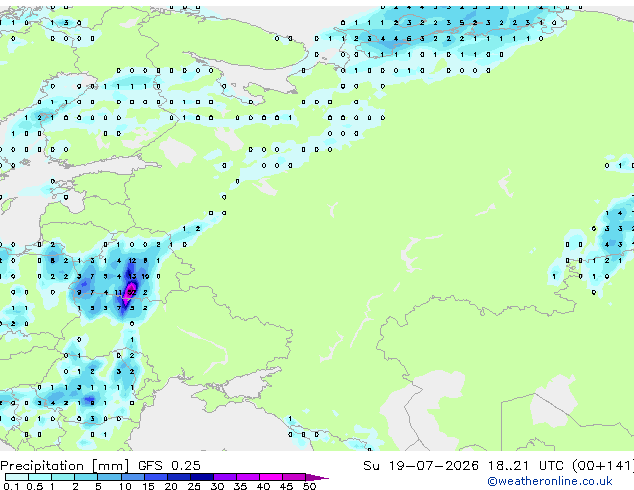
Task: Click the 30–35 mm purple legend swatch
Action: coord(224,477)
